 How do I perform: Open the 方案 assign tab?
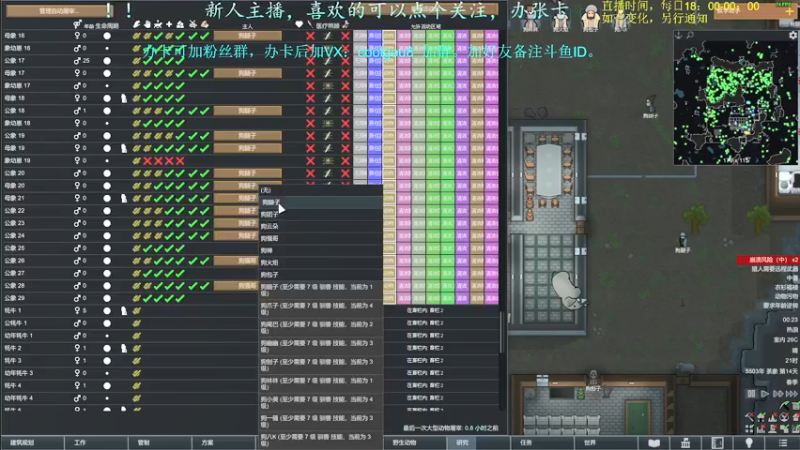[223, 443]
